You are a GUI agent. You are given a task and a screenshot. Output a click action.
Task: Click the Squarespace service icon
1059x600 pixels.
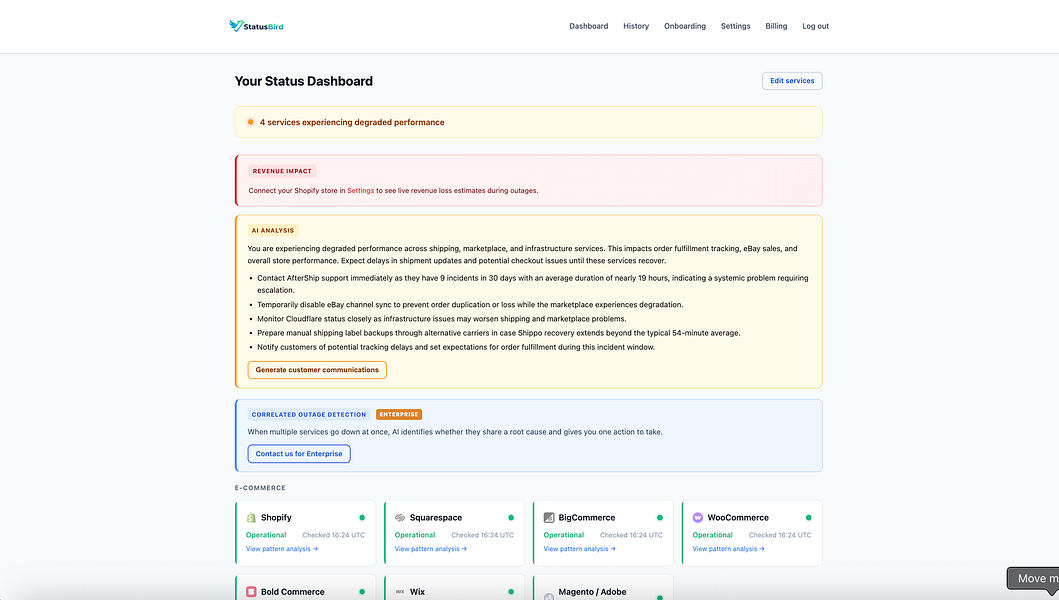click(x=400, y=518)
